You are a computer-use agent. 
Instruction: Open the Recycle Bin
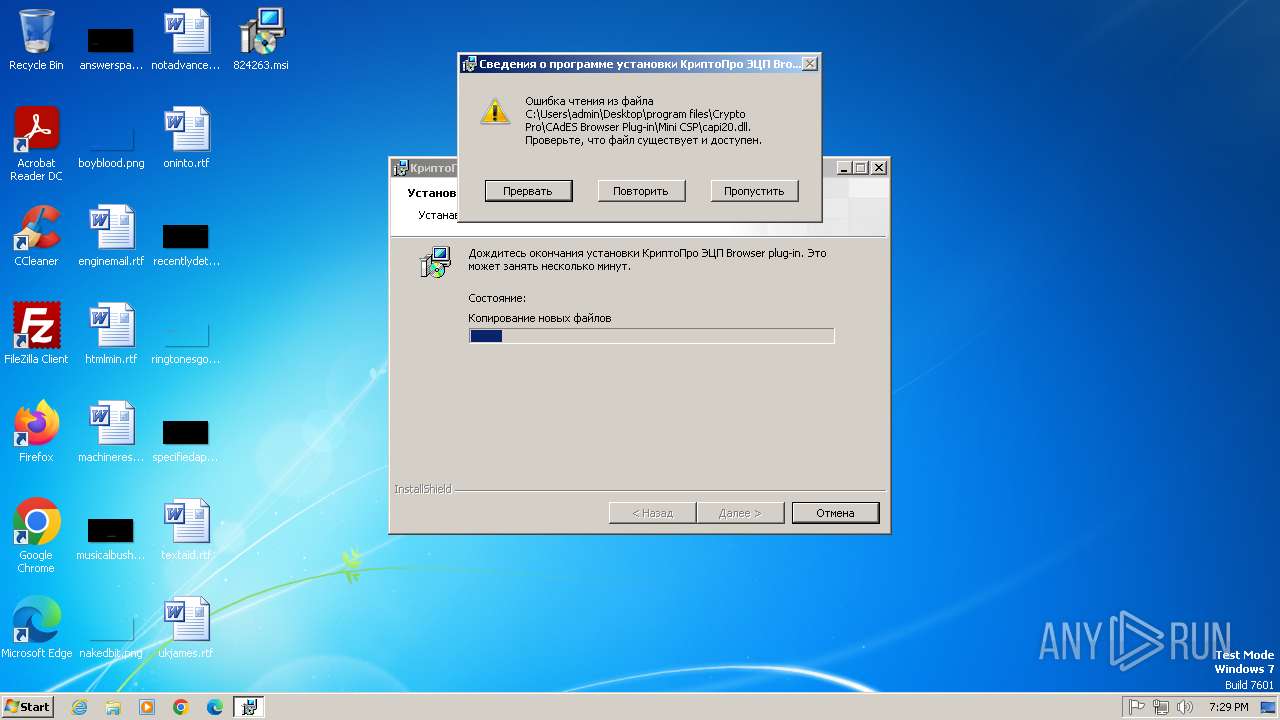tap(36, 40)
